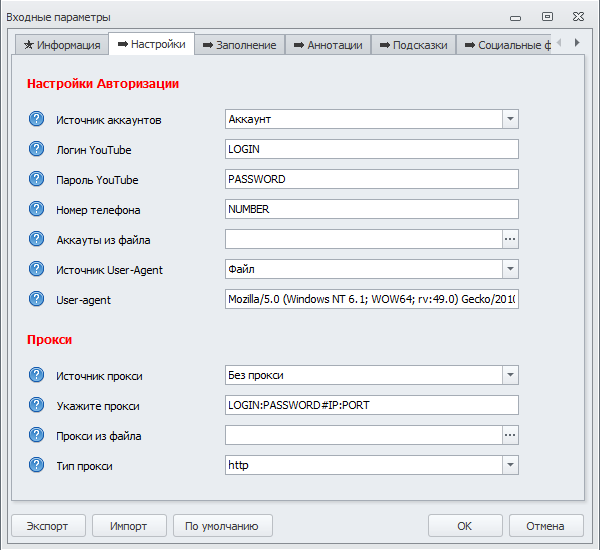Focus the Логин YouTube field
This screenshot has width=600, height=550.
tap(372, 149)
